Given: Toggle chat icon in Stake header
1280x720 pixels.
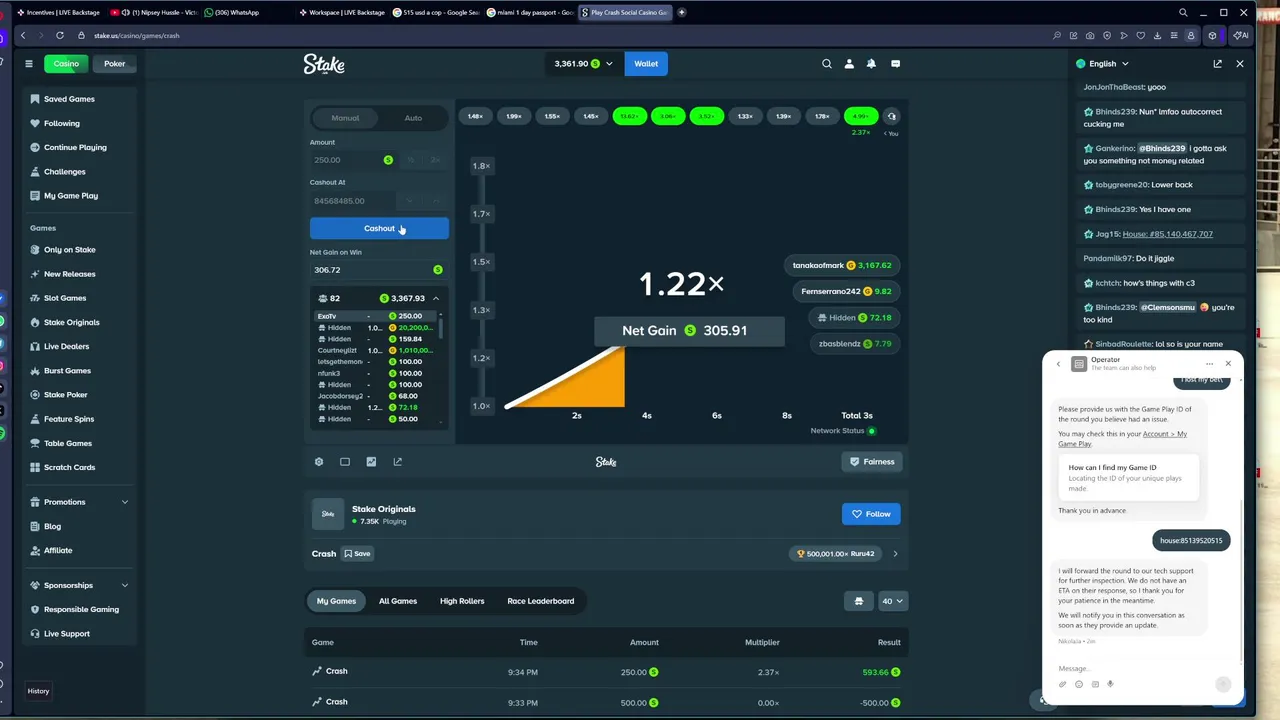Looking at the screenshot, I should [895, 63].
